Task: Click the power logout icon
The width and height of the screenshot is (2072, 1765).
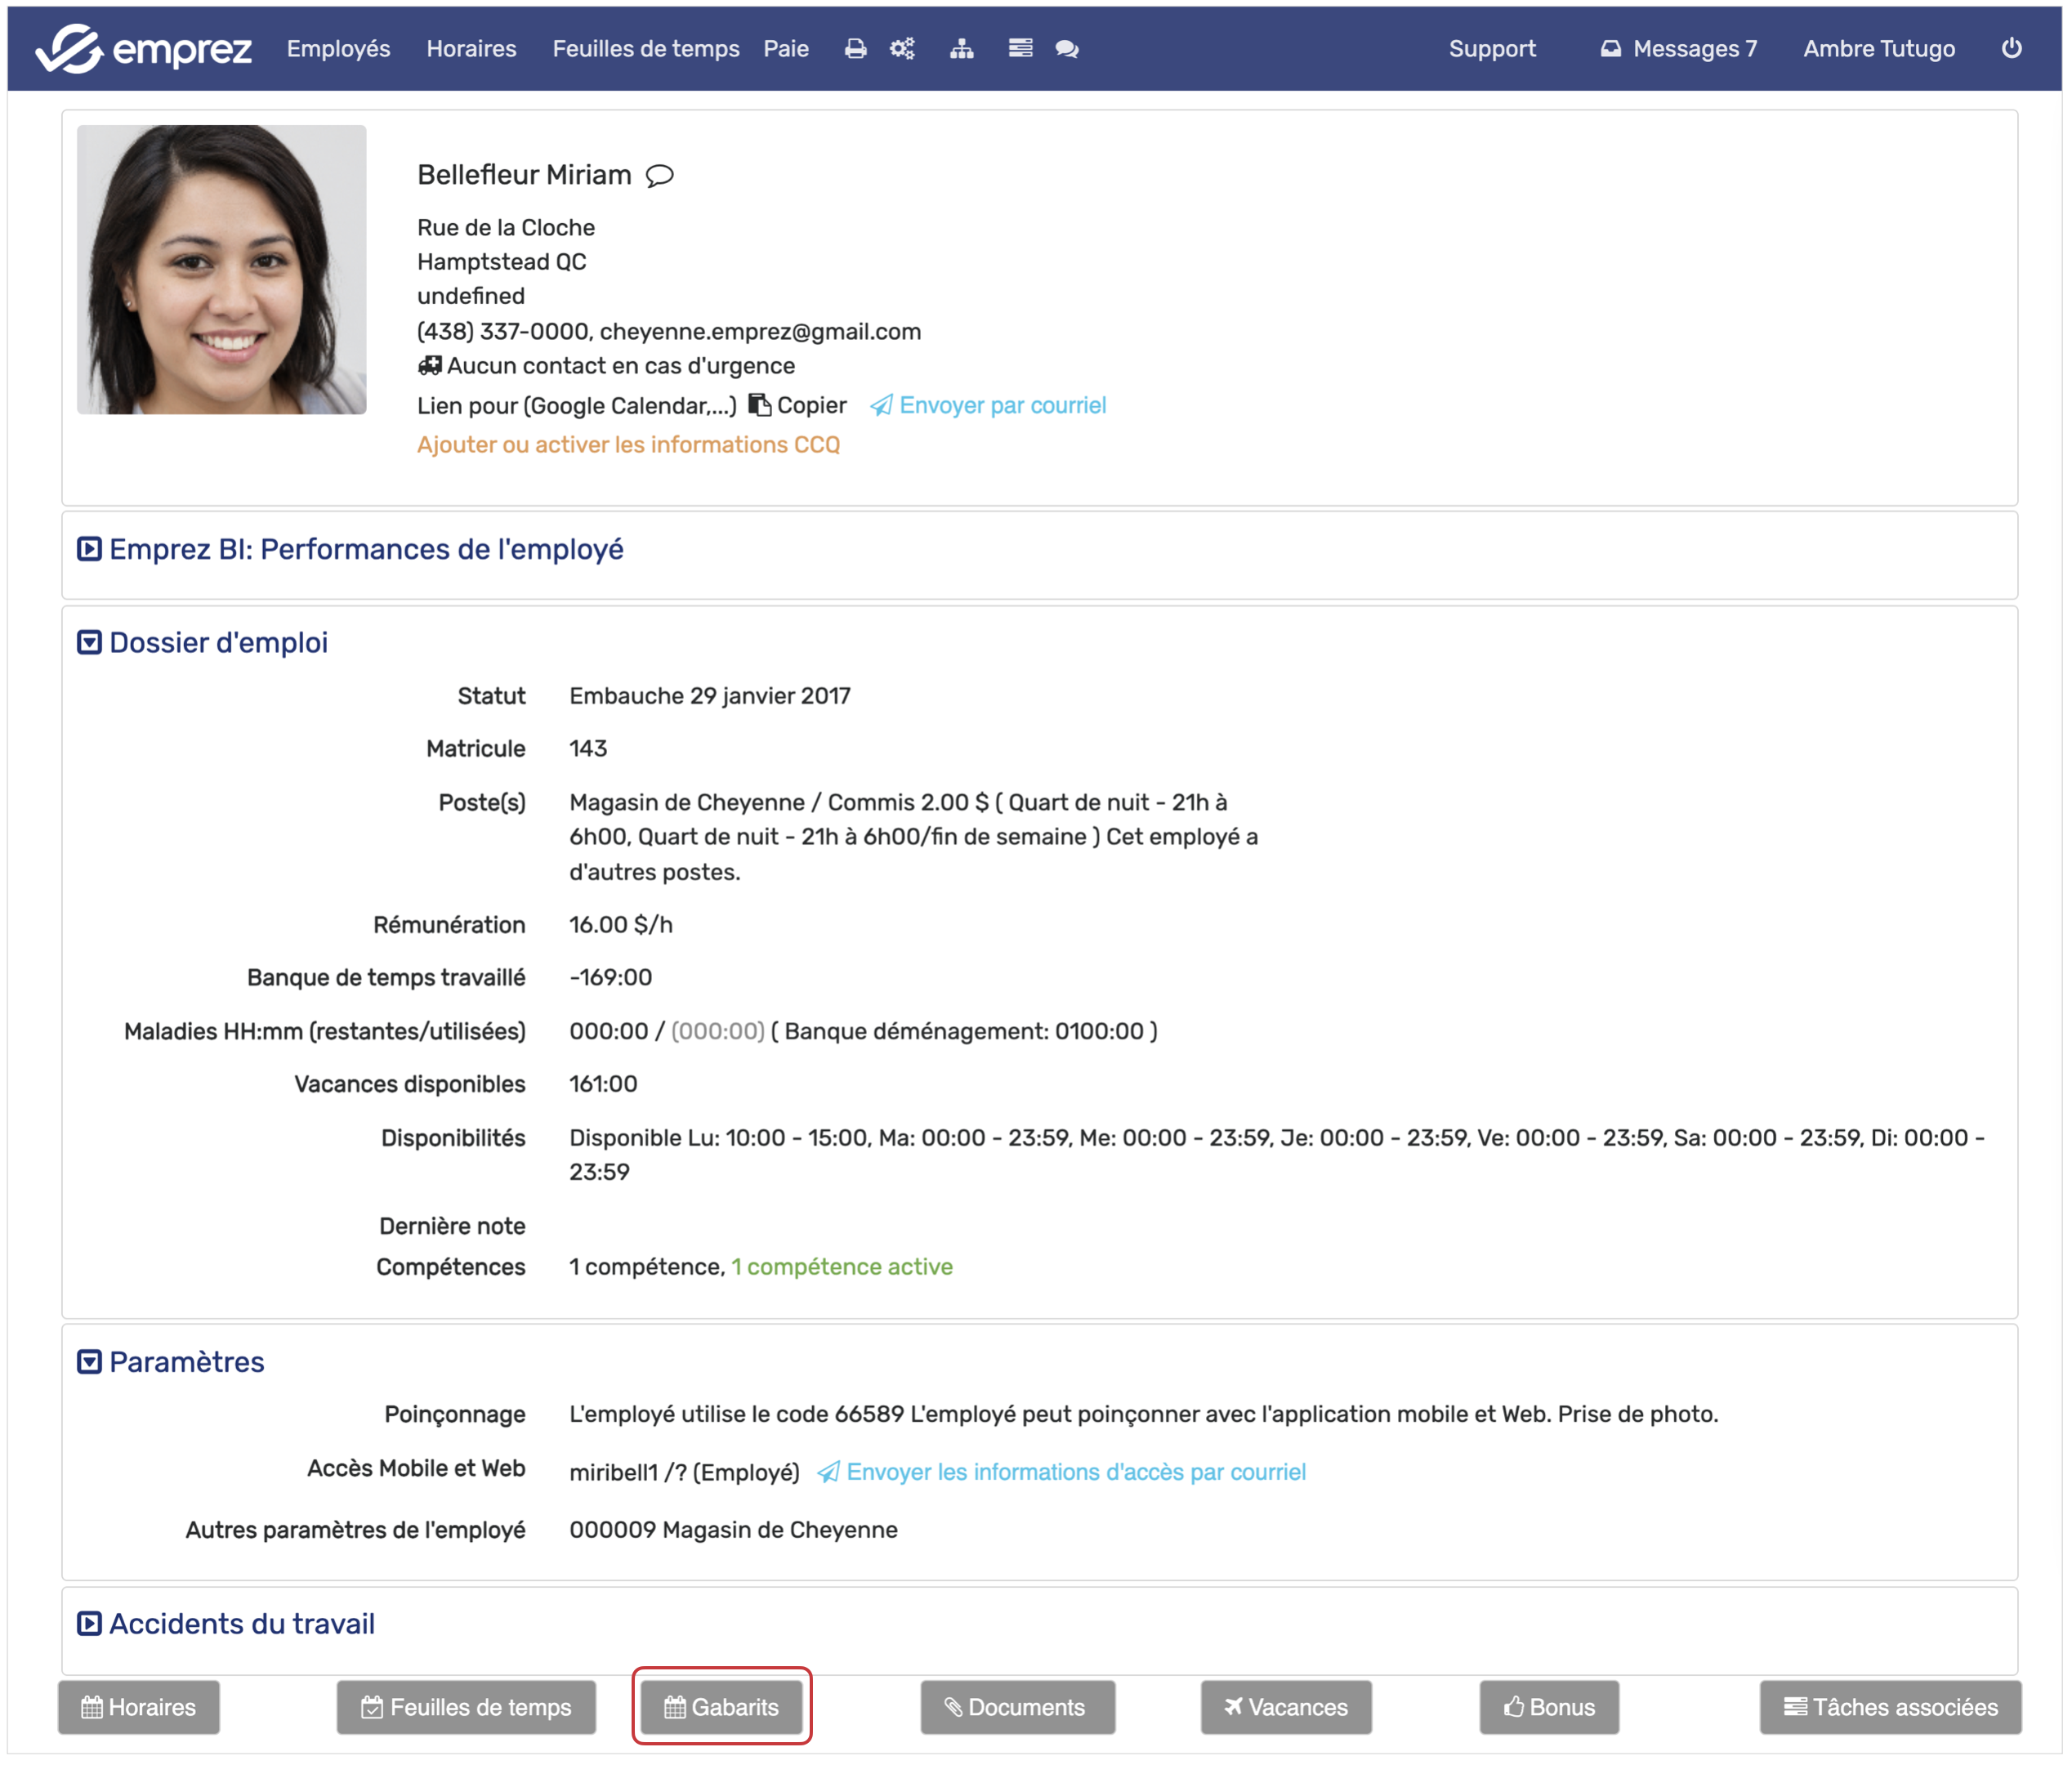Action: click(x=2011, y=48)
